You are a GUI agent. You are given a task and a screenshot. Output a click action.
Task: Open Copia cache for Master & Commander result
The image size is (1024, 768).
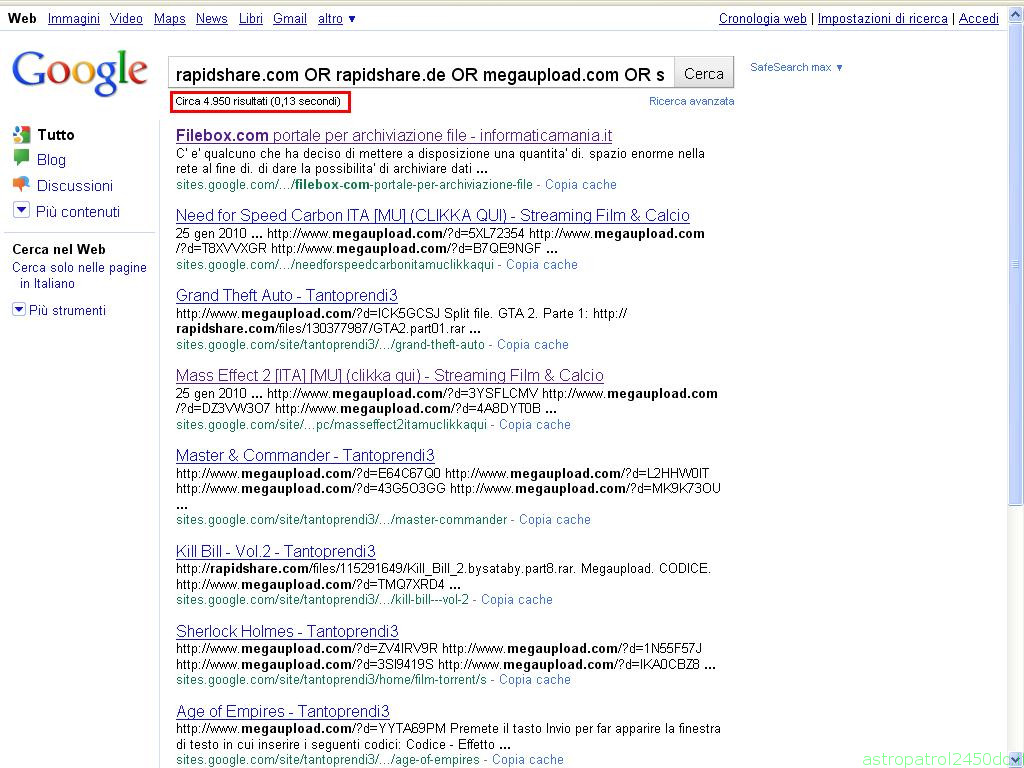554,520
